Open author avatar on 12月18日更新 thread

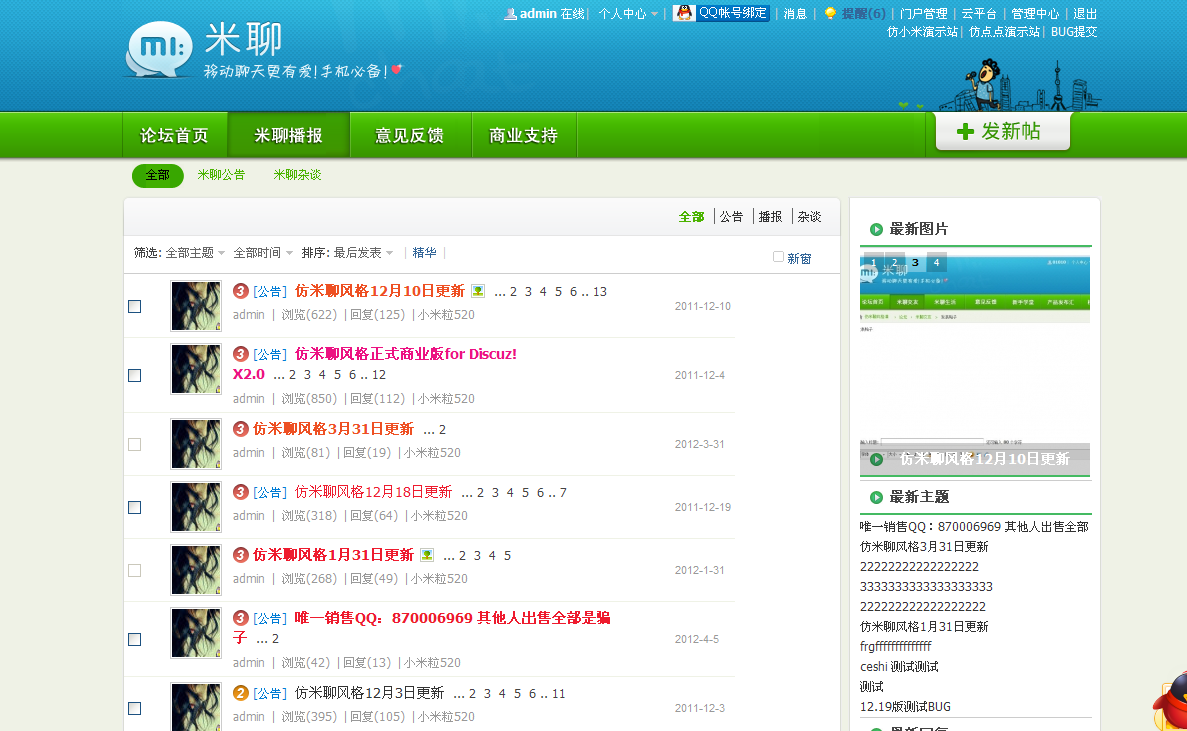pos(196,507)
